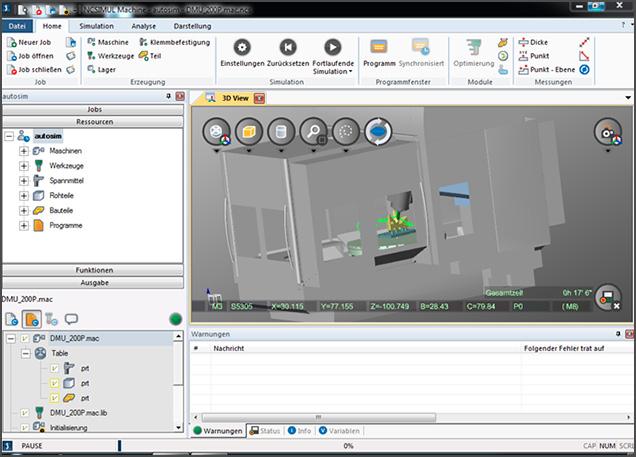Click the blue rotate view icon
Viewport: 636px width, 457px height.
coord(377,132)
